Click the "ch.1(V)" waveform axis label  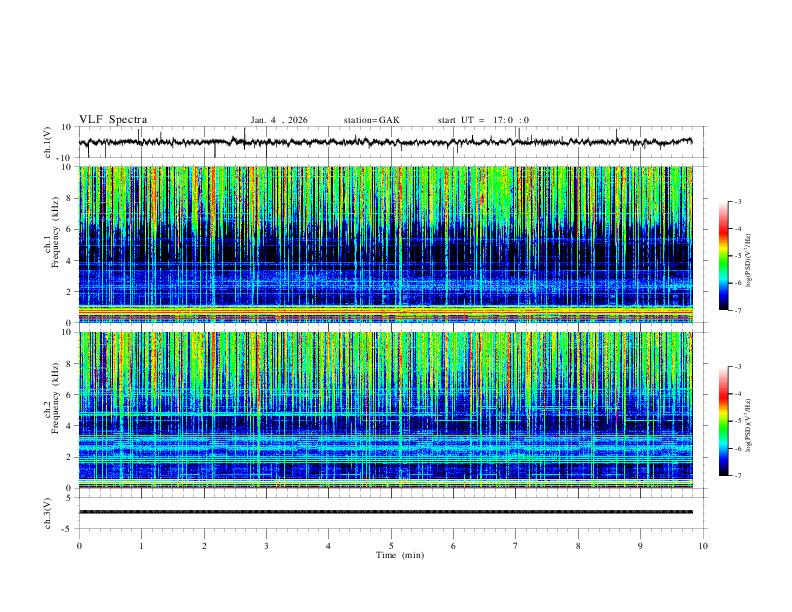coord(48,142)
